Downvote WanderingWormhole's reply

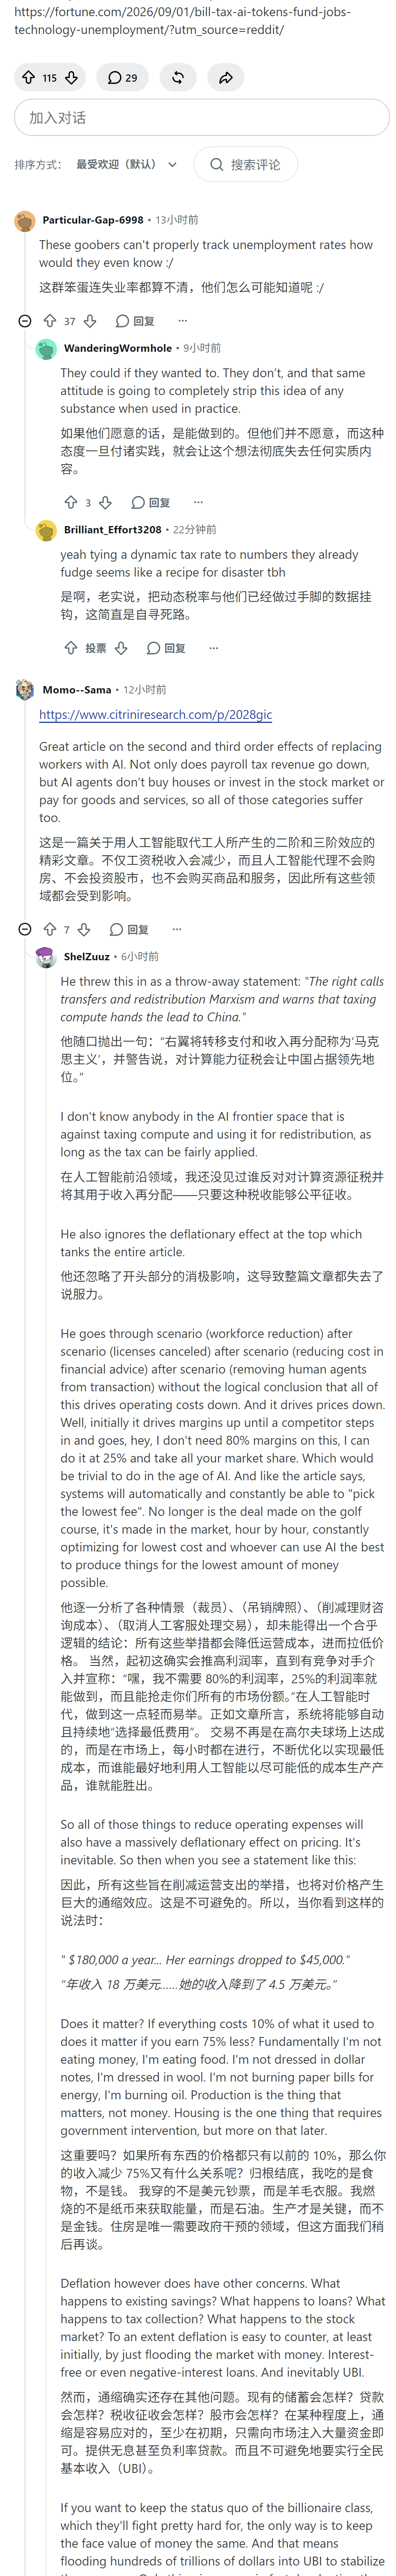[106, 502]
